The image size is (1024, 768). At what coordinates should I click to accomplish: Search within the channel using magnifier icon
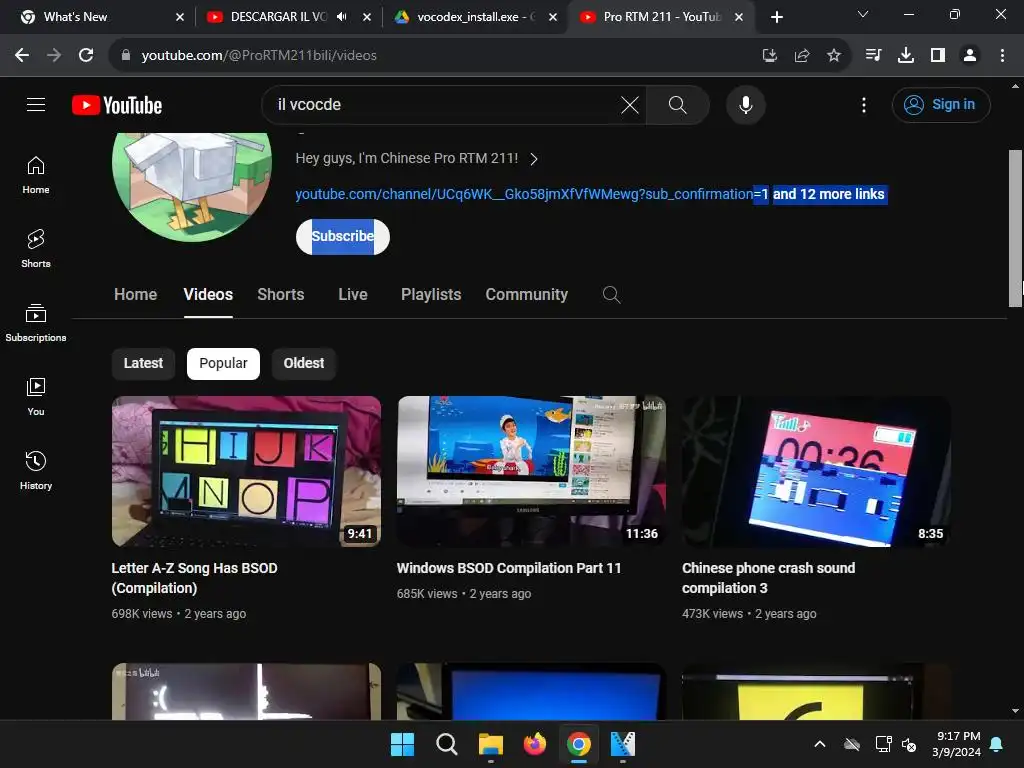click(x=611, y=295)
